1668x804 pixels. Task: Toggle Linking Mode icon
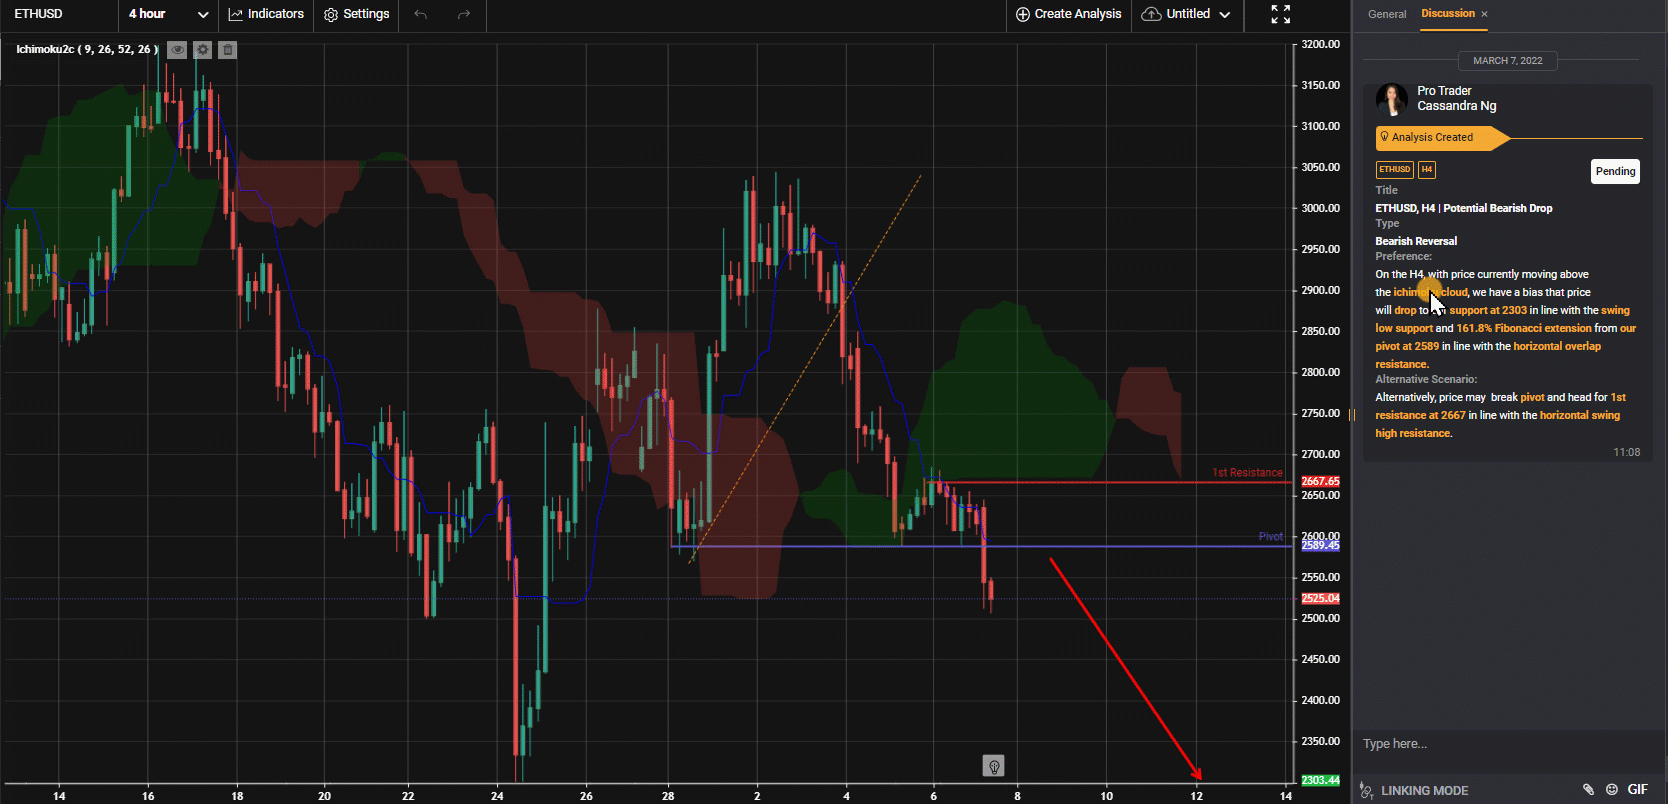(1367, 791)
